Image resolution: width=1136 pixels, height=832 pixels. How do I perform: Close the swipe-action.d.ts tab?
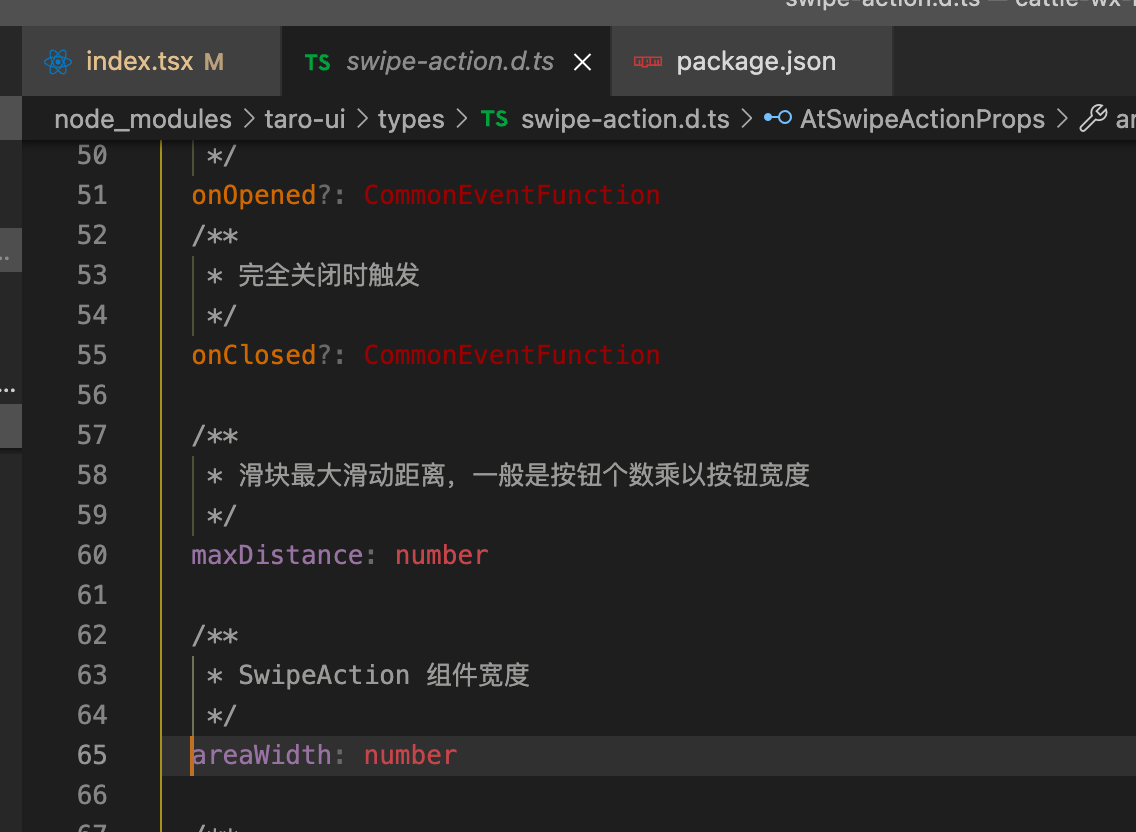click(582, 62)
